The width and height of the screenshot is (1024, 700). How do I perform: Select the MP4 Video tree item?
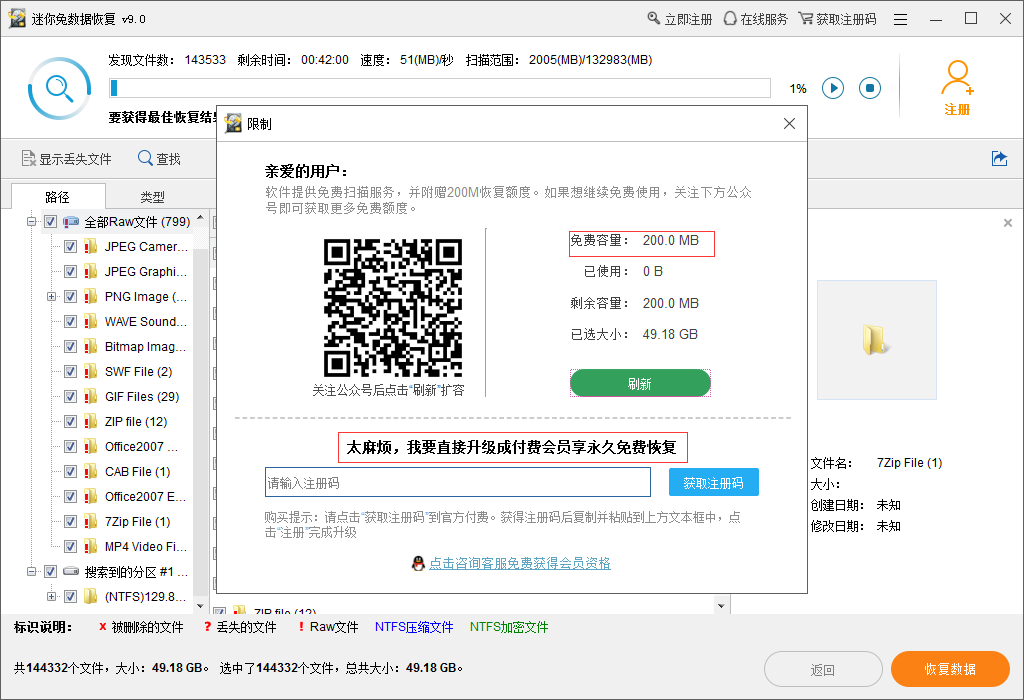146,547
